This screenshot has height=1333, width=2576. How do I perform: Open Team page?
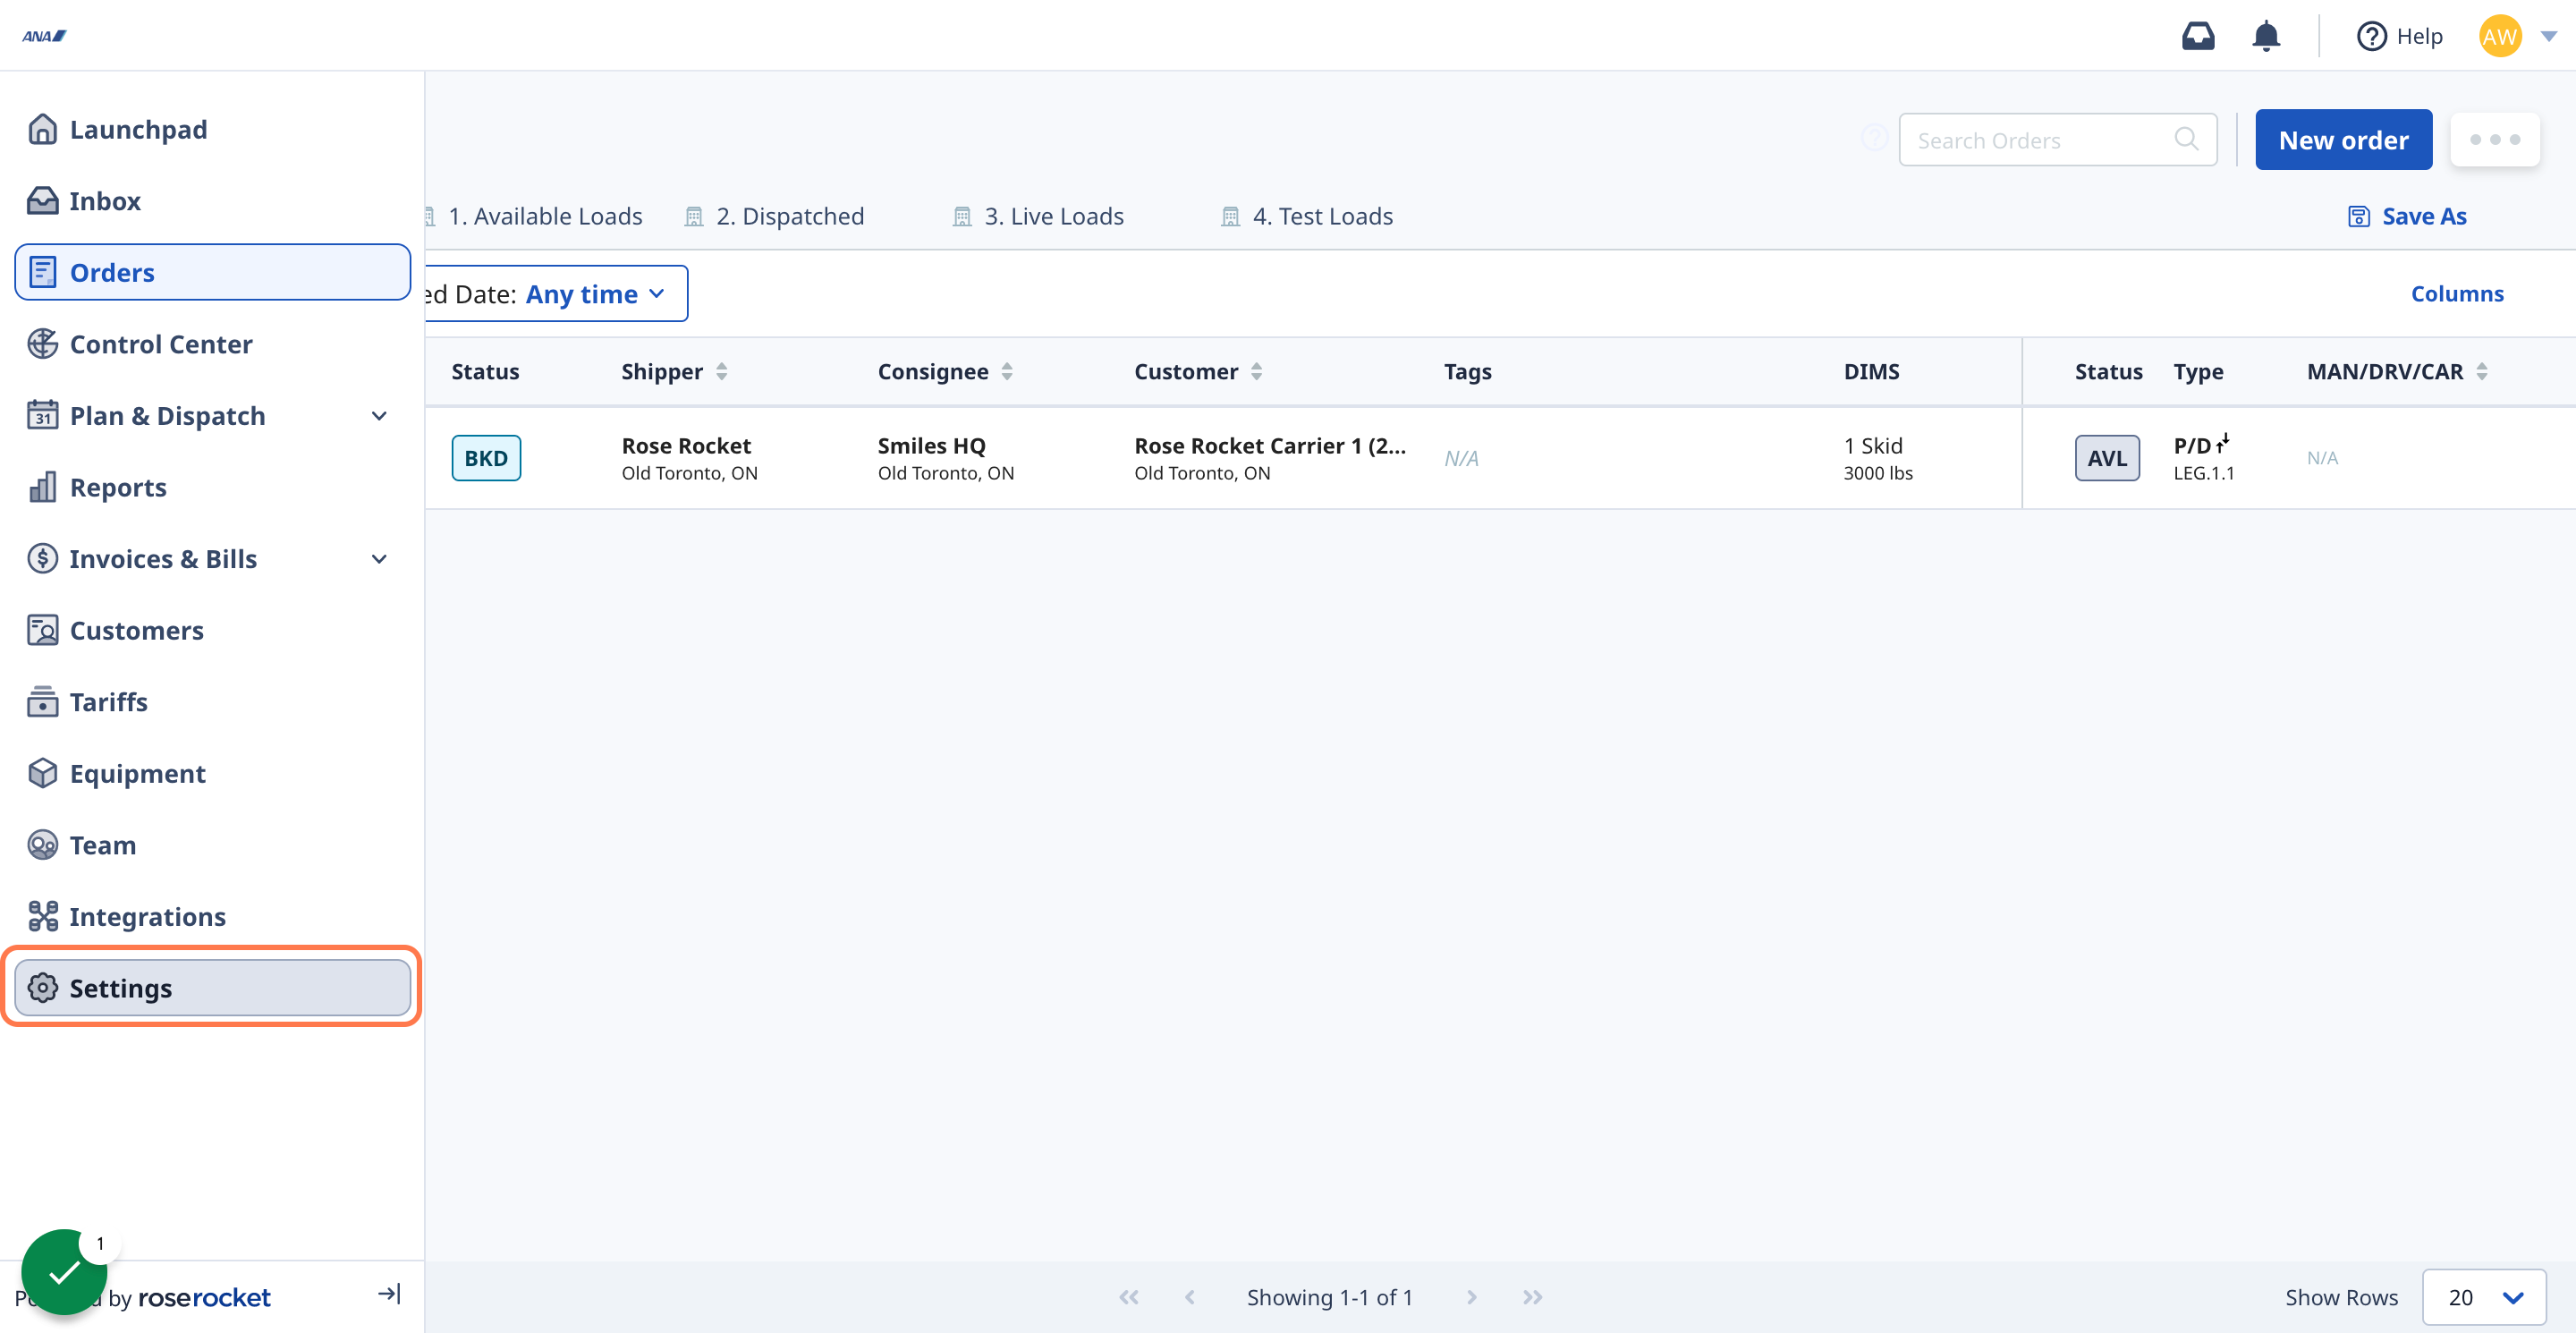(x=212, y=845)
